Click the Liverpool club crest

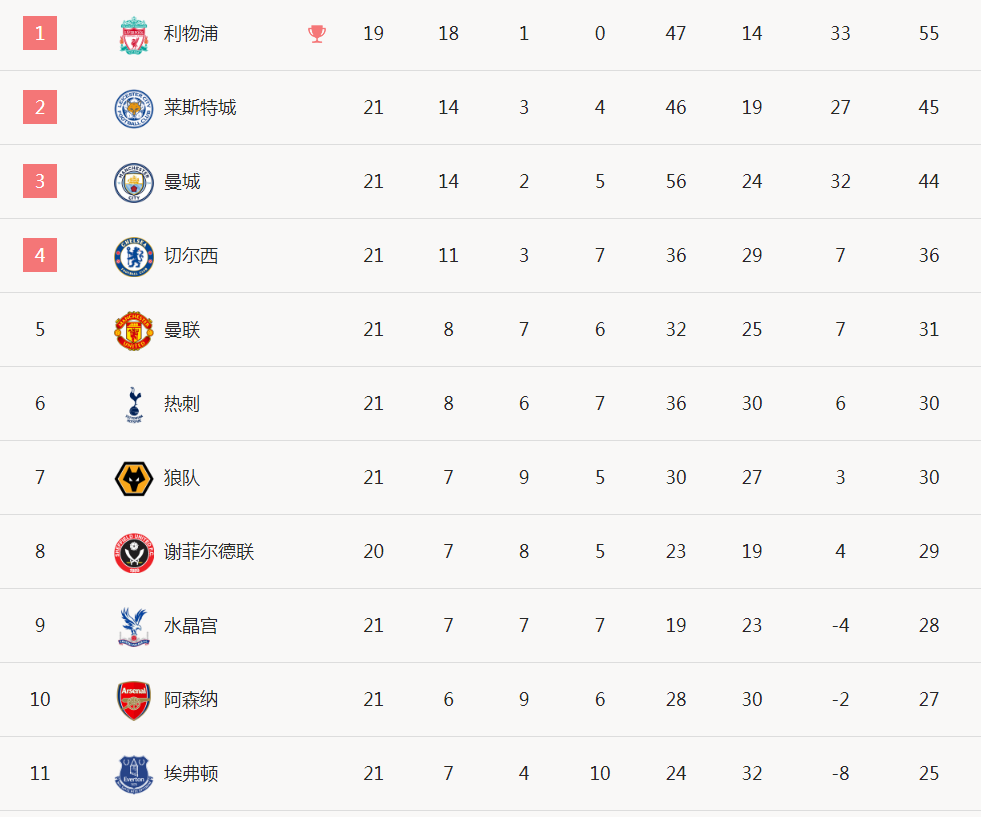(x=133, y=35)
